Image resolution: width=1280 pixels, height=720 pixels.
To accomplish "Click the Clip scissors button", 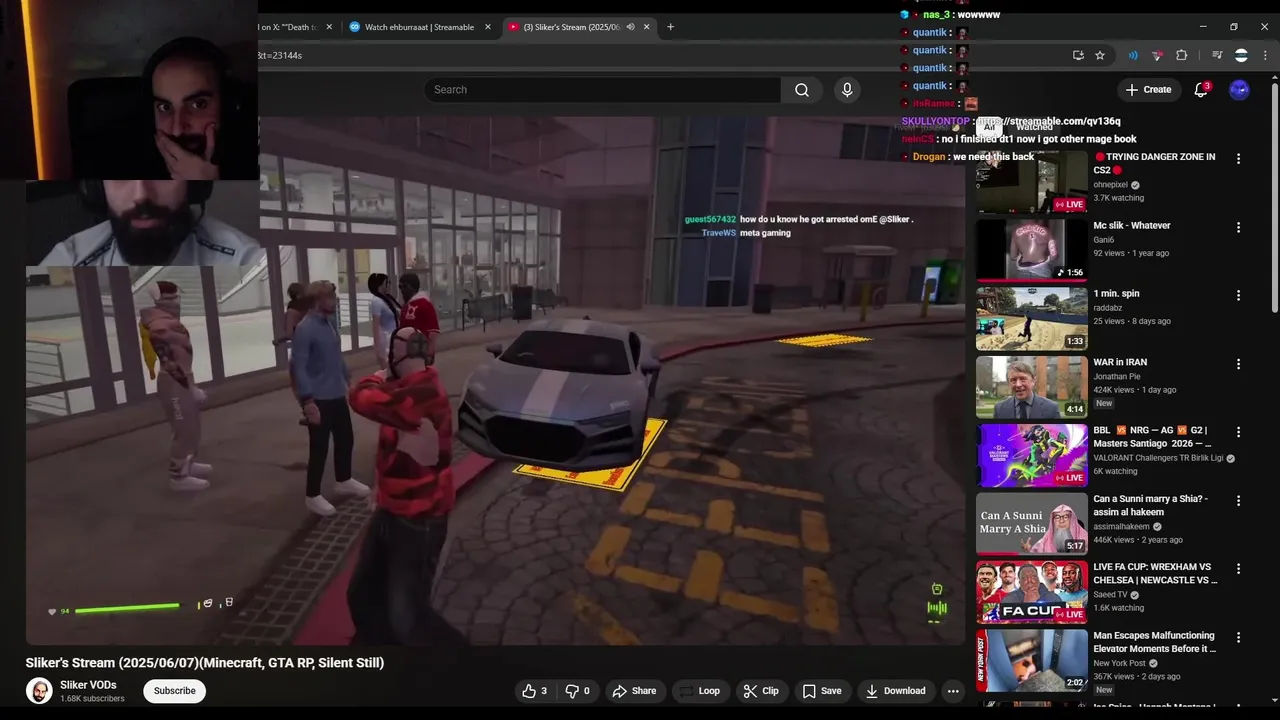I will (x=761, y=691).
